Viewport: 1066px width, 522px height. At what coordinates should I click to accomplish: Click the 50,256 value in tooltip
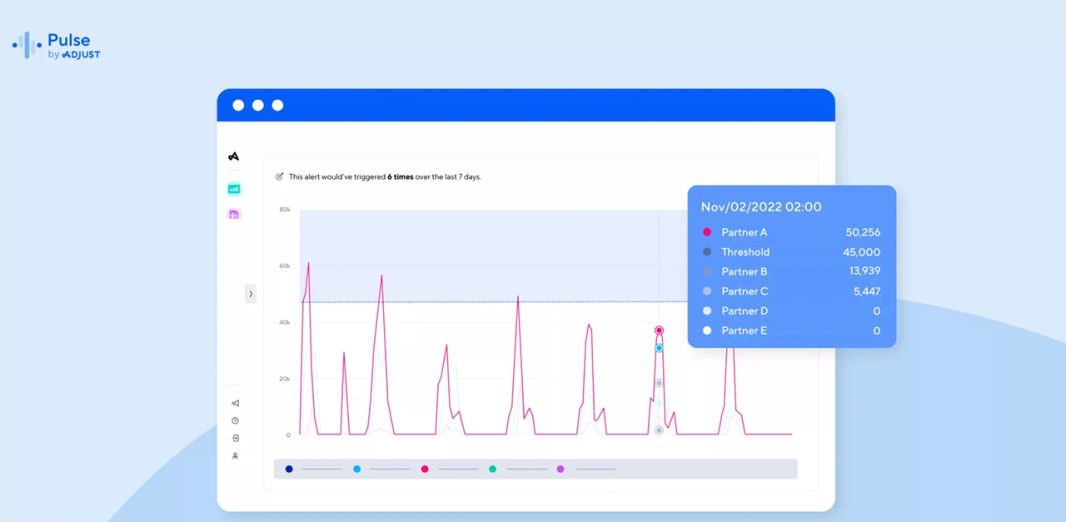pyautogui.click(x=863, y=232)
